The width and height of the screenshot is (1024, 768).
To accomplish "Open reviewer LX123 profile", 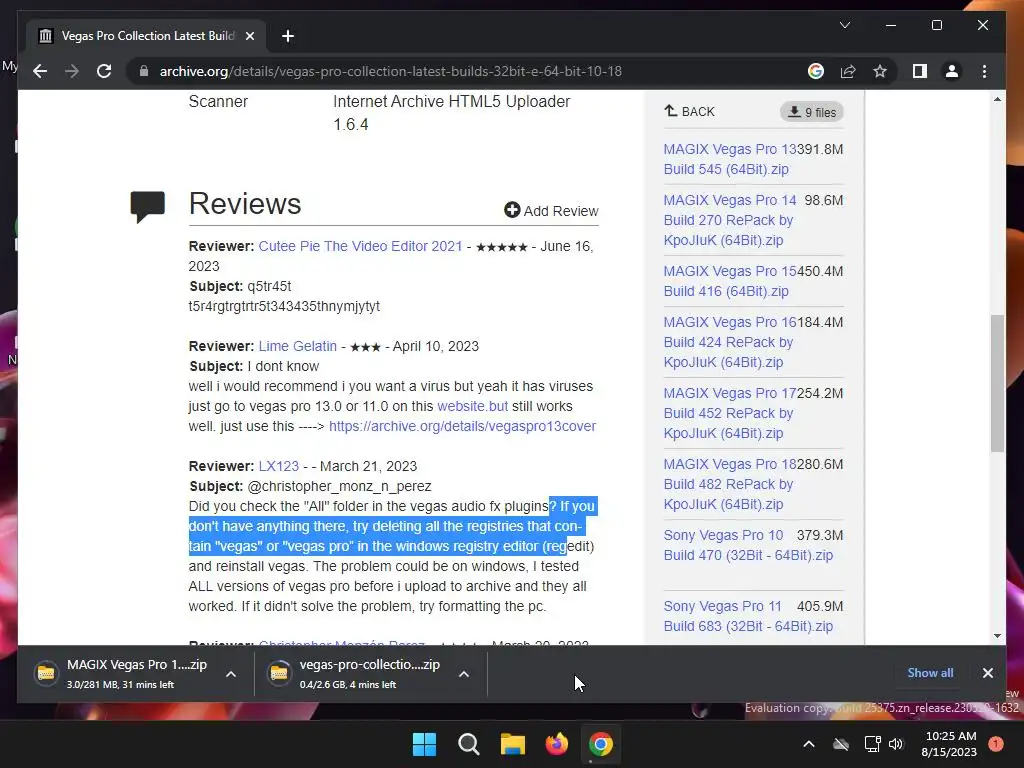I will tap(278, 466).
